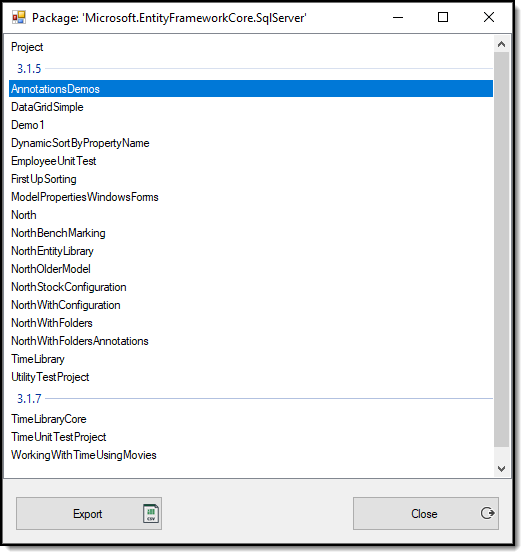Screen dimensions: 526x557
Task: Click the Project column header
Action: click(27, 47)
